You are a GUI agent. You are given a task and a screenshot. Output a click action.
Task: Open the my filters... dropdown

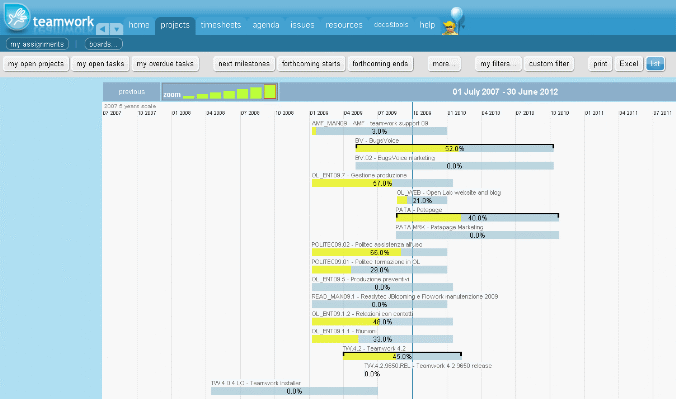[x=498, y=64]
